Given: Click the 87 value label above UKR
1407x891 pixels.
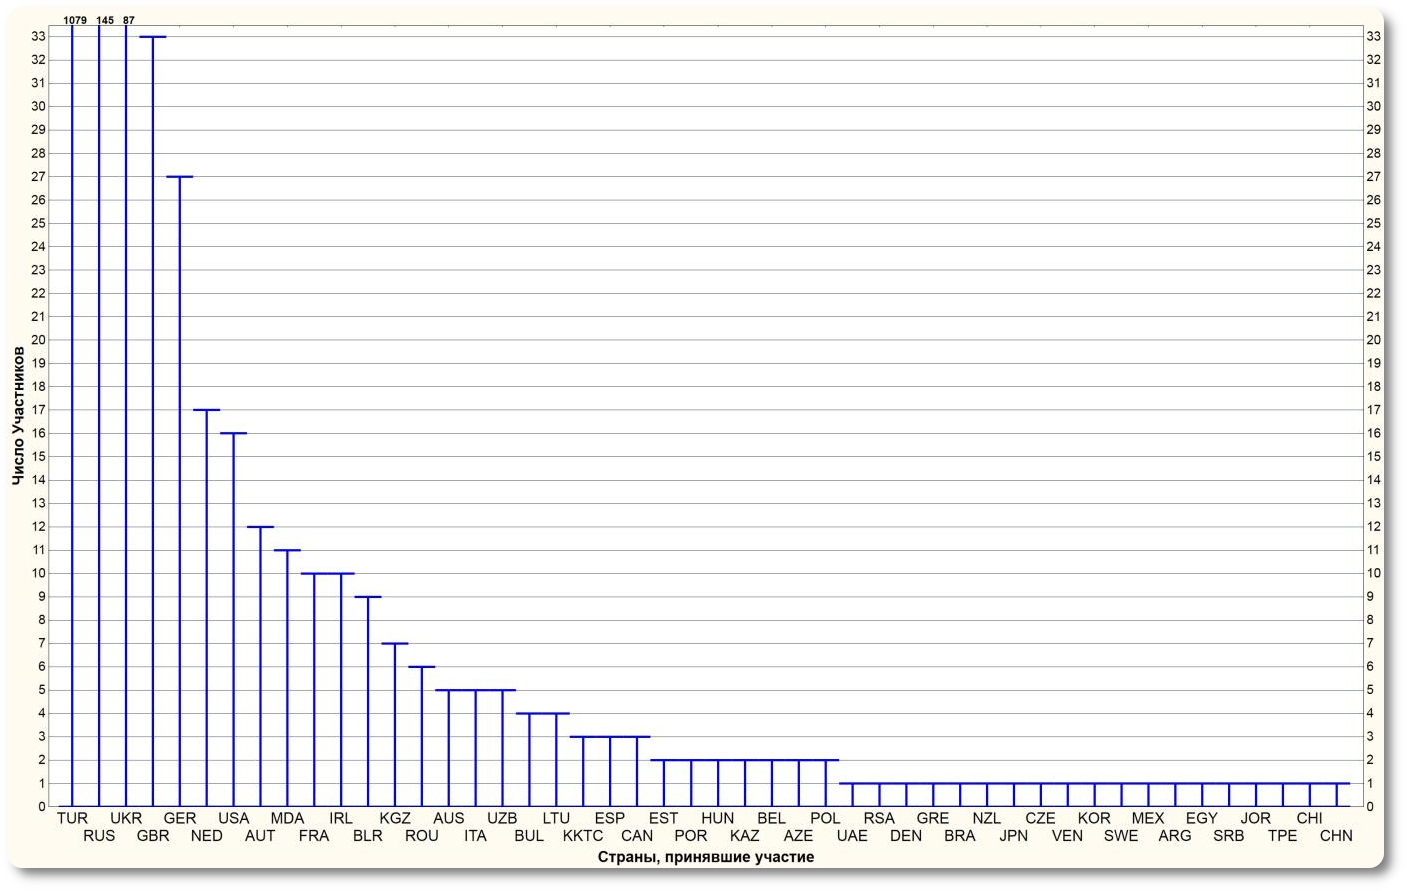Looking at the screenshot, I should click(x=129, y=20).
